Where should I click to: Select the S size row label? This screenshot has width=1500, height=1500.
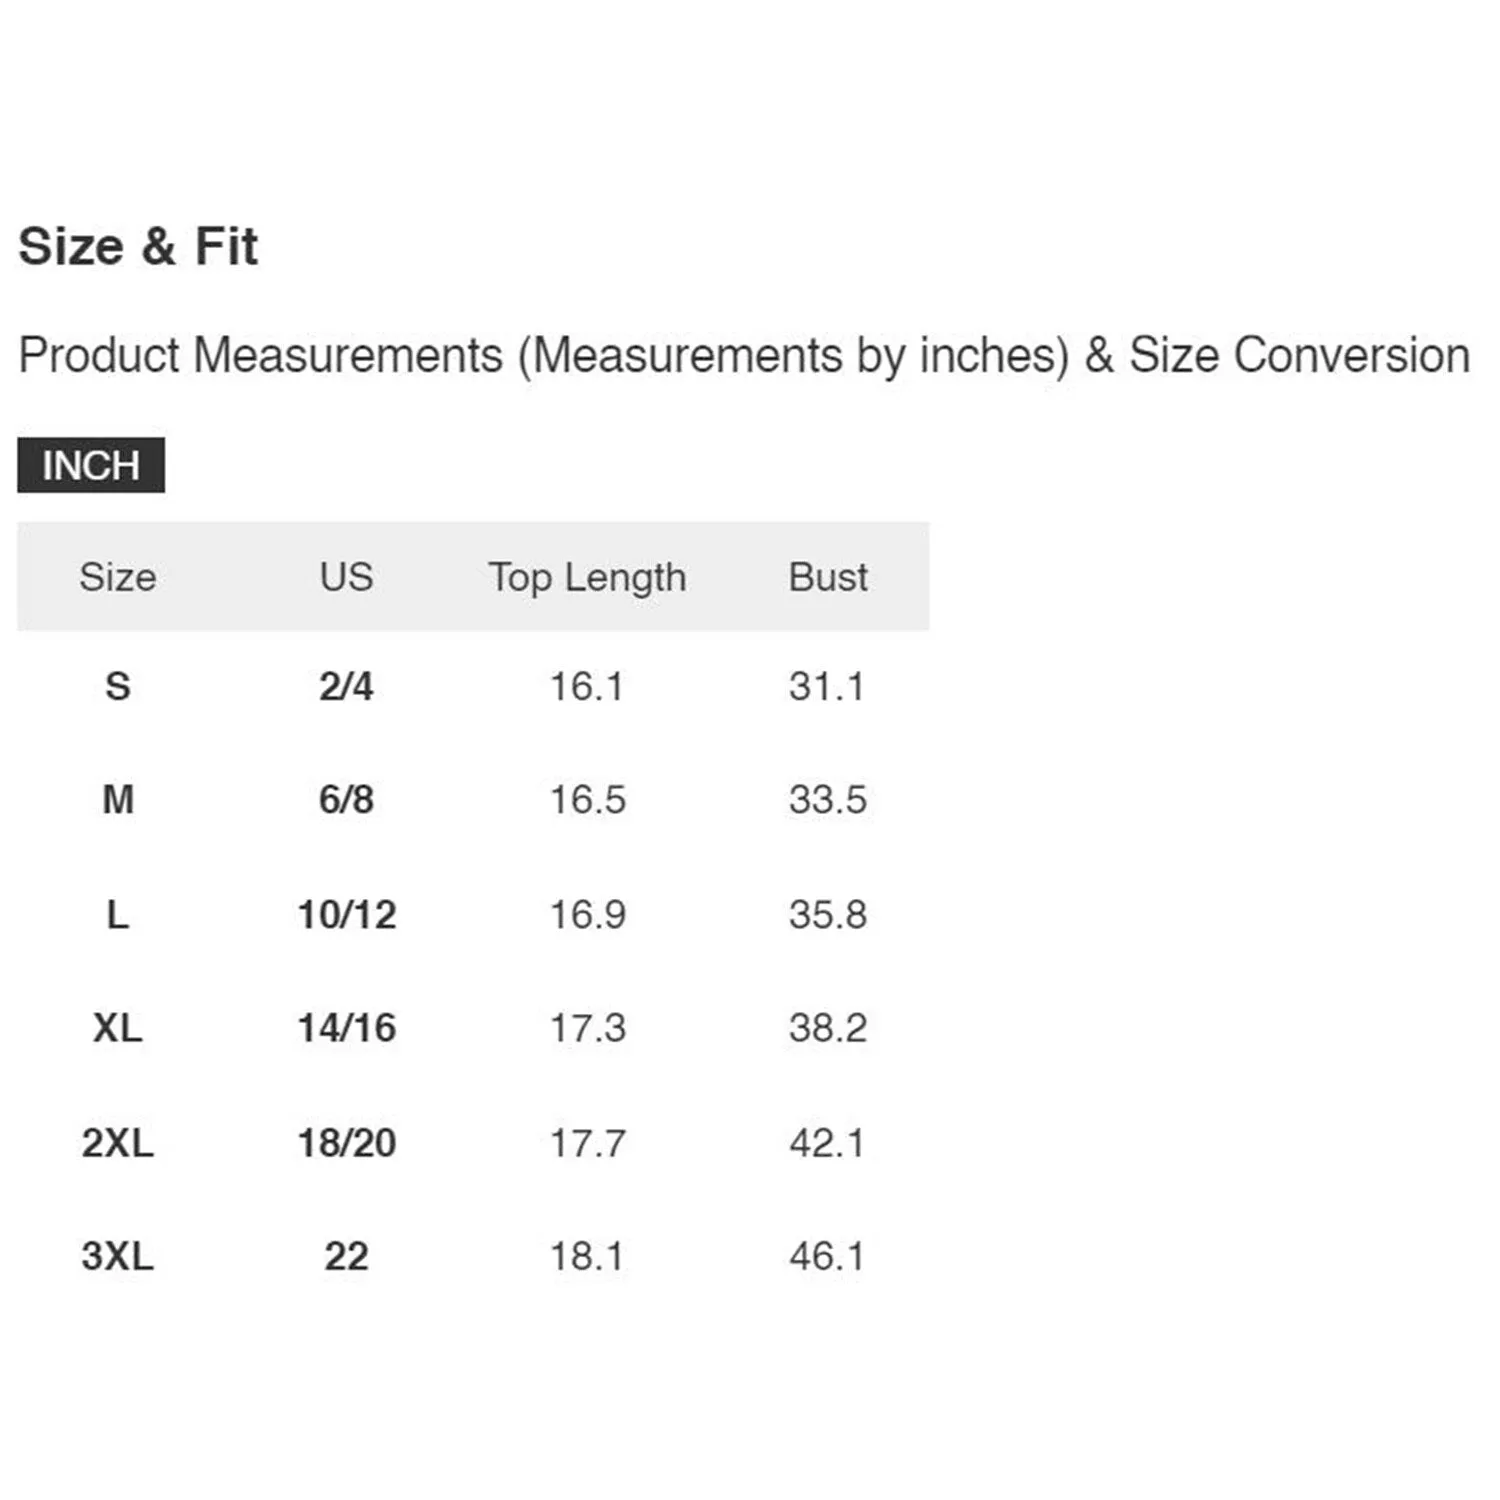click(x=118, y=687)
